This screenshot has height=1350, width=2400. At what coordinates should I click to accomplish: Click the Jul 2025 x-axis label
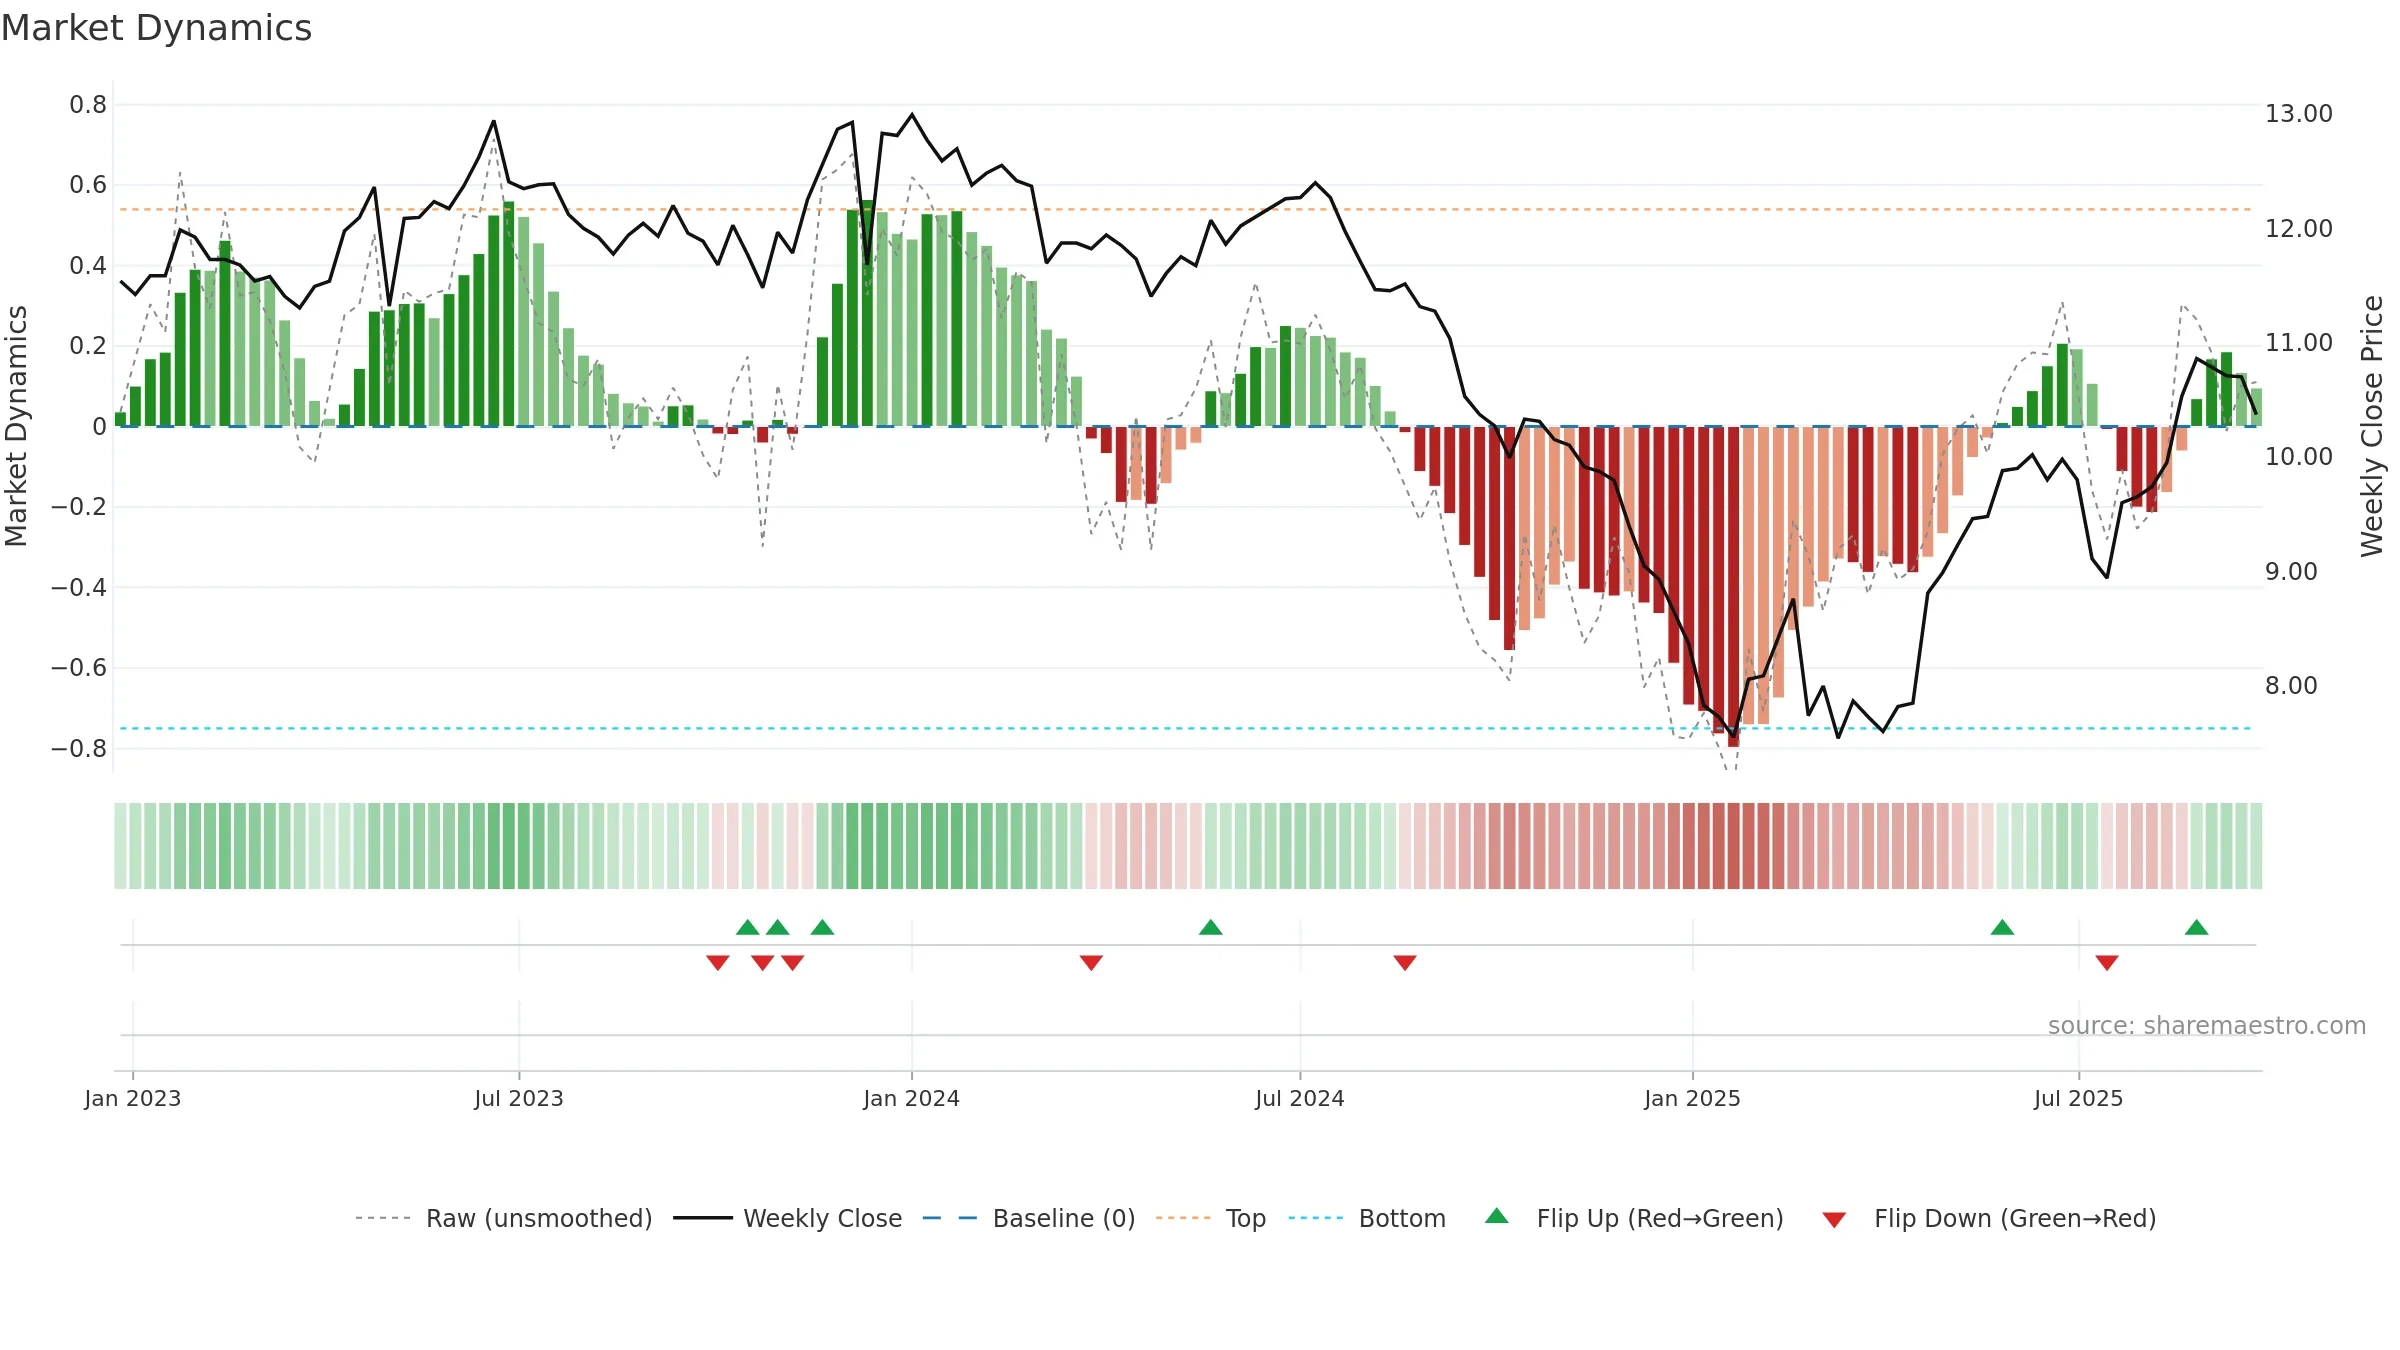tap(2079, 1098)
